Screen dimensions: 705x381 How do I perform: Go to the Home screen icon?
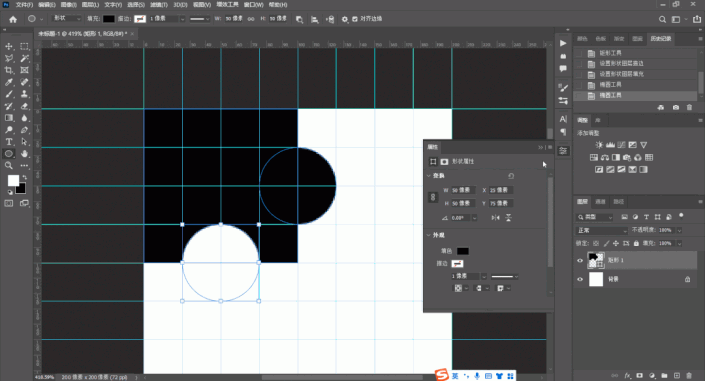[13, 19]
